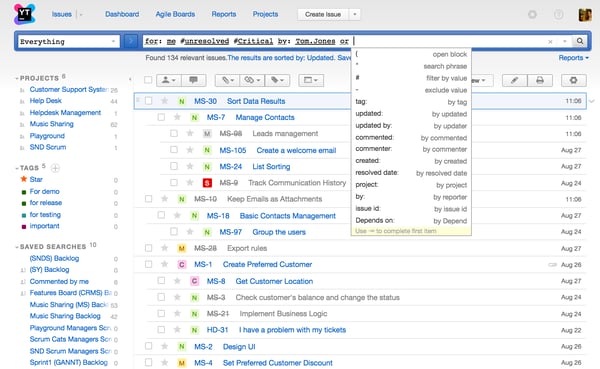The image size is (600, 369).
Task: Open the Agile Boards menu
Action: pos(175,14)
